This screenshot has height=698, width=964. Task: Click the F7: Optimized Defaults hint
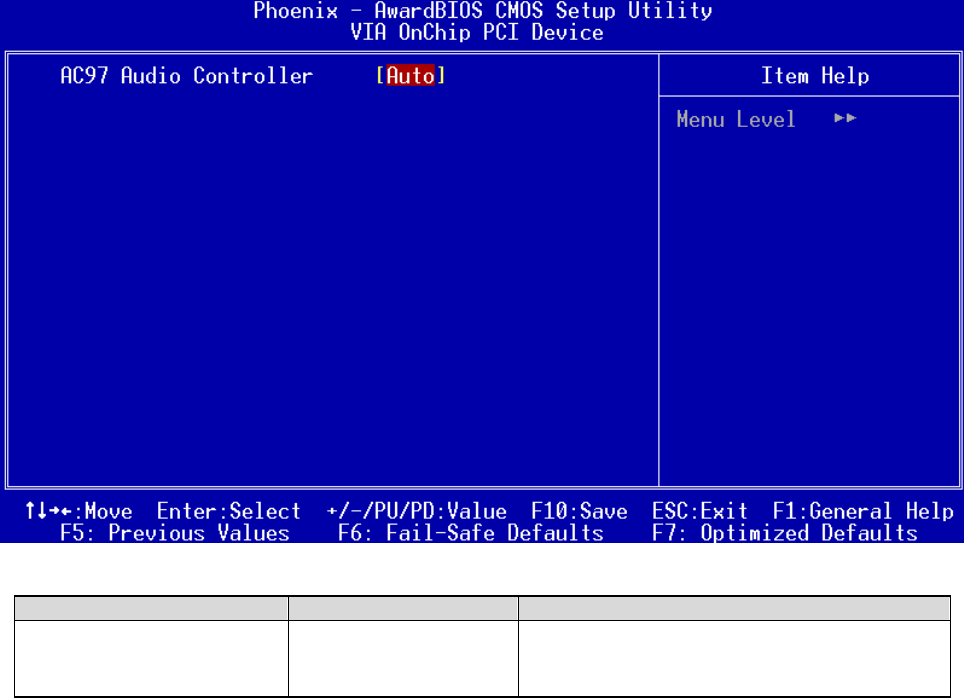pyautogui.click(x=784, y=533)
